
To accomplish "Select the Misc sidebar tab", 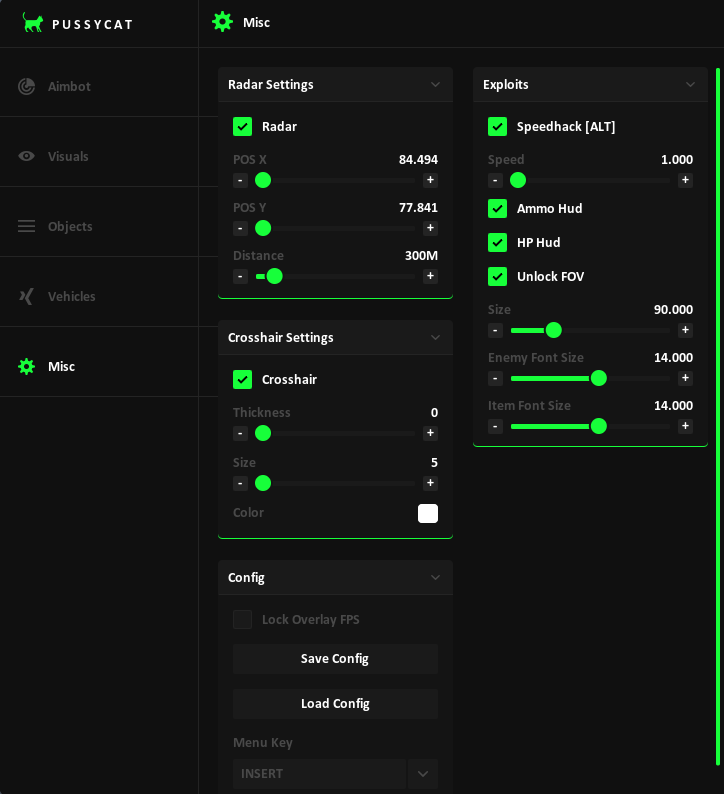I will (x=60, y=367).
